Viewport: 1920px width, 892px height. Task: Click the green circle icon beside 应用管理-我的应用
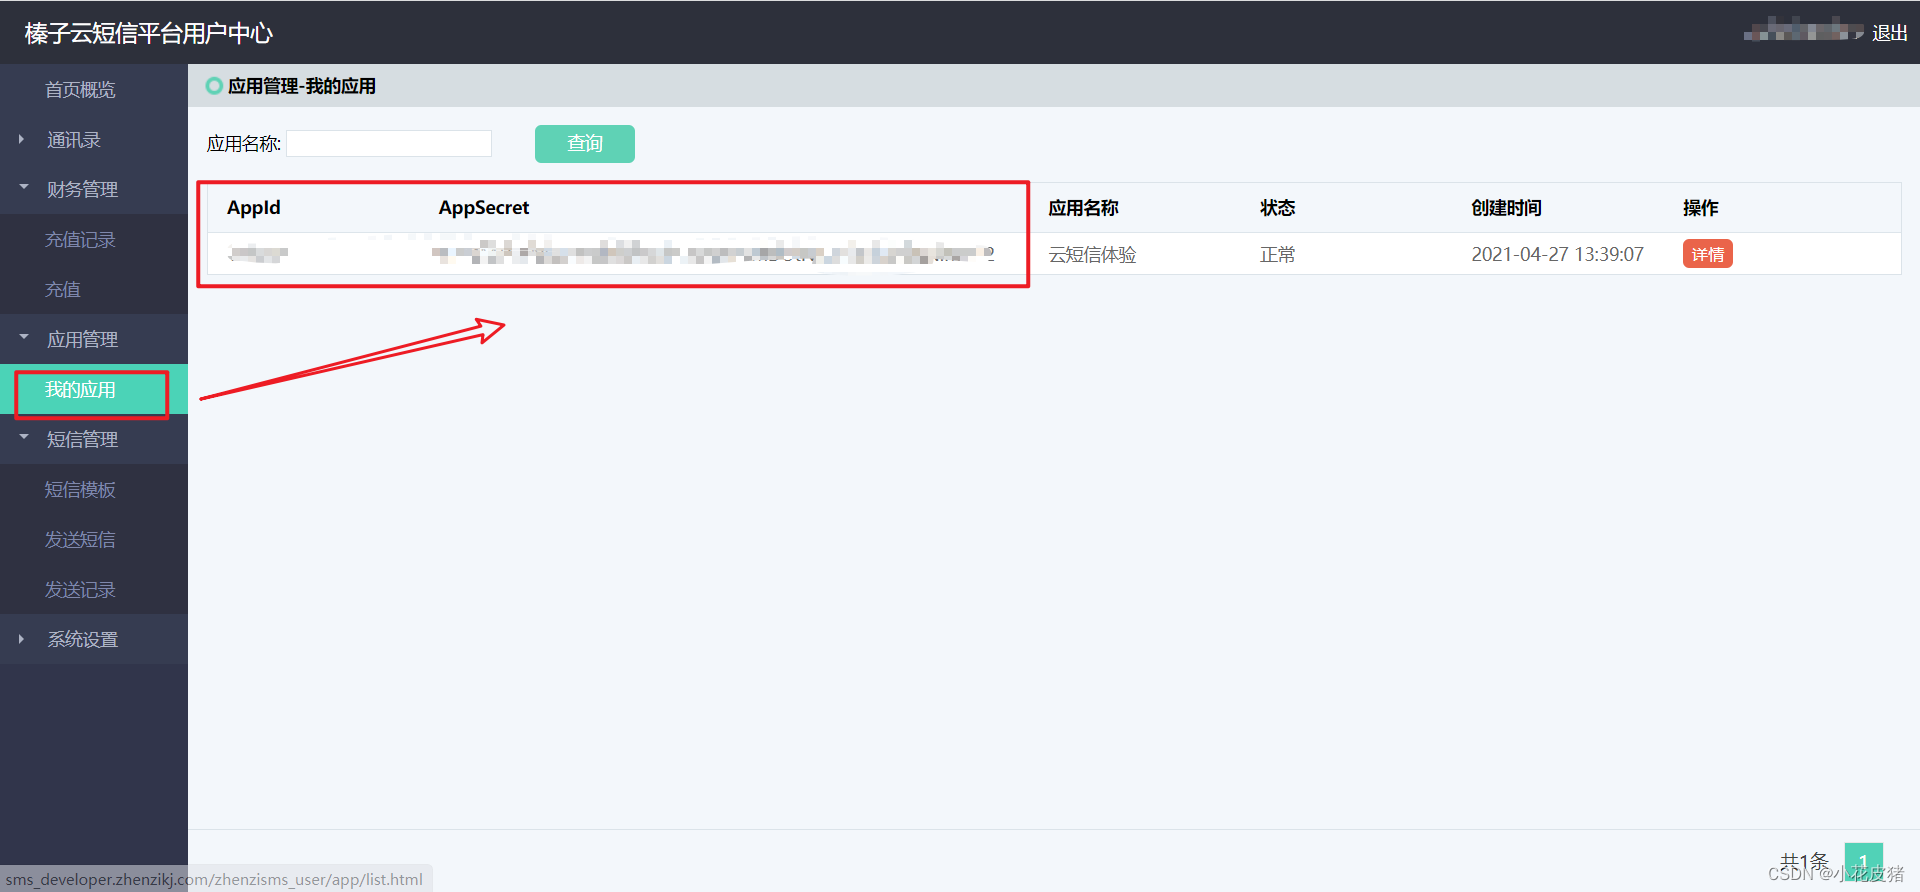[x=214, y=86]
